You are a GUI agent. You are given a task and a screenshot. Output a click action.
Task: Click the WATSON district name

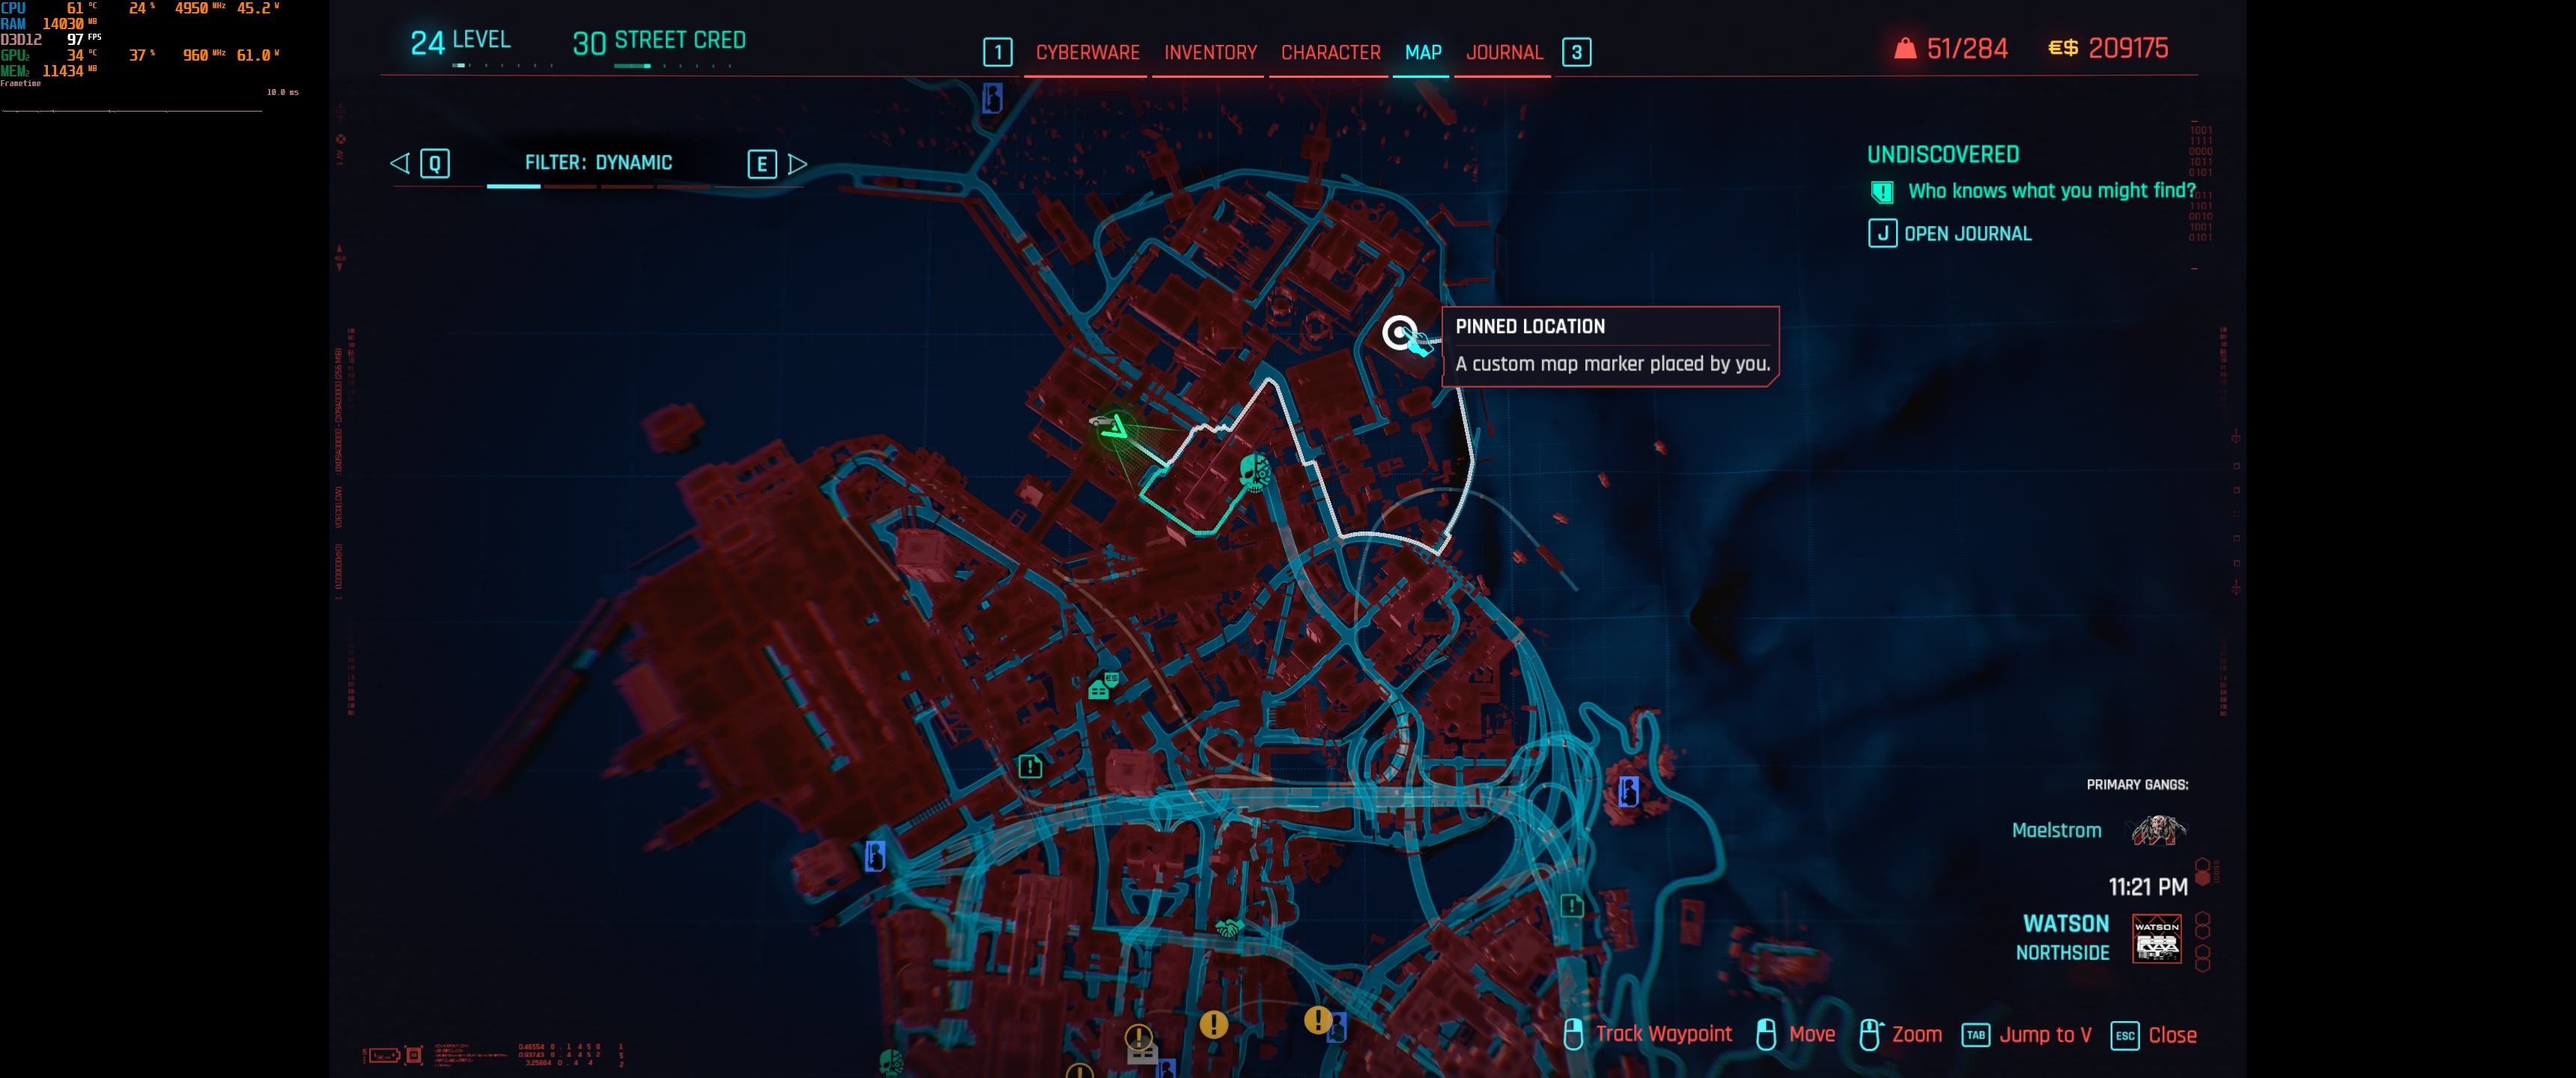(x=2065, y=923)
